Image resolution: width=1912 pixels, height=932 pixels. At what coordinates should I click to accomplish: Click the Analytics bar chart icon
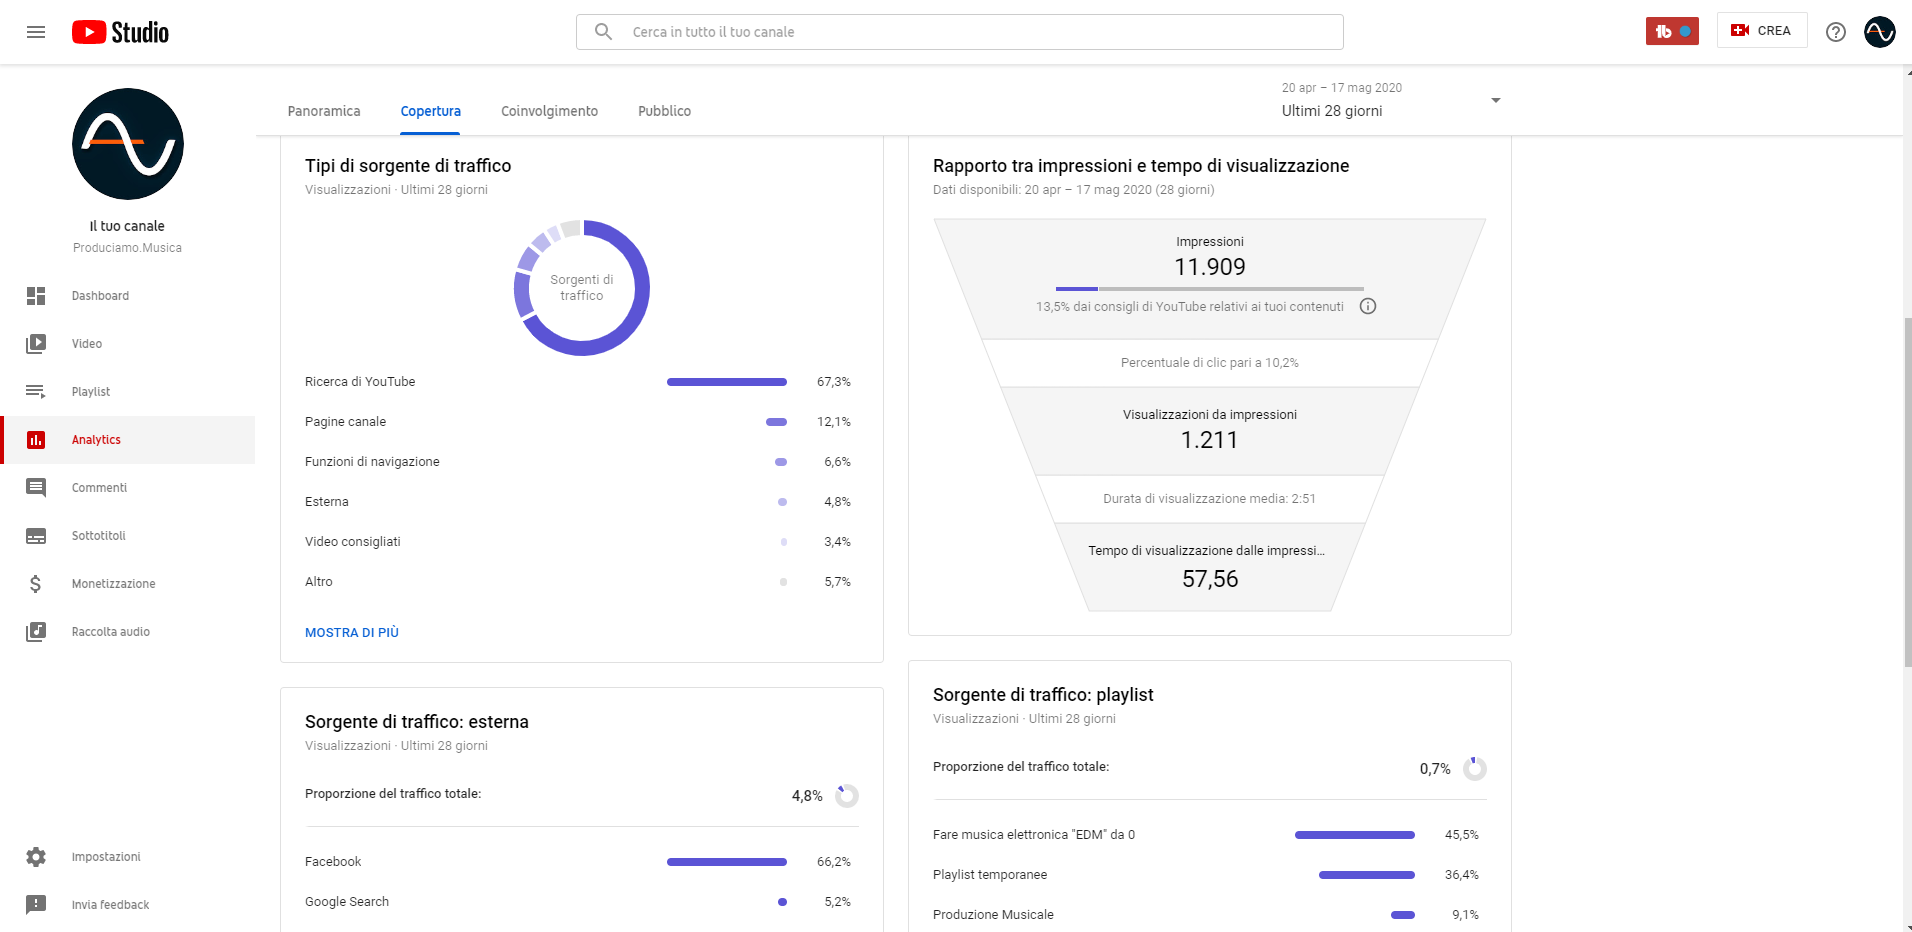[x=36, y=440]
